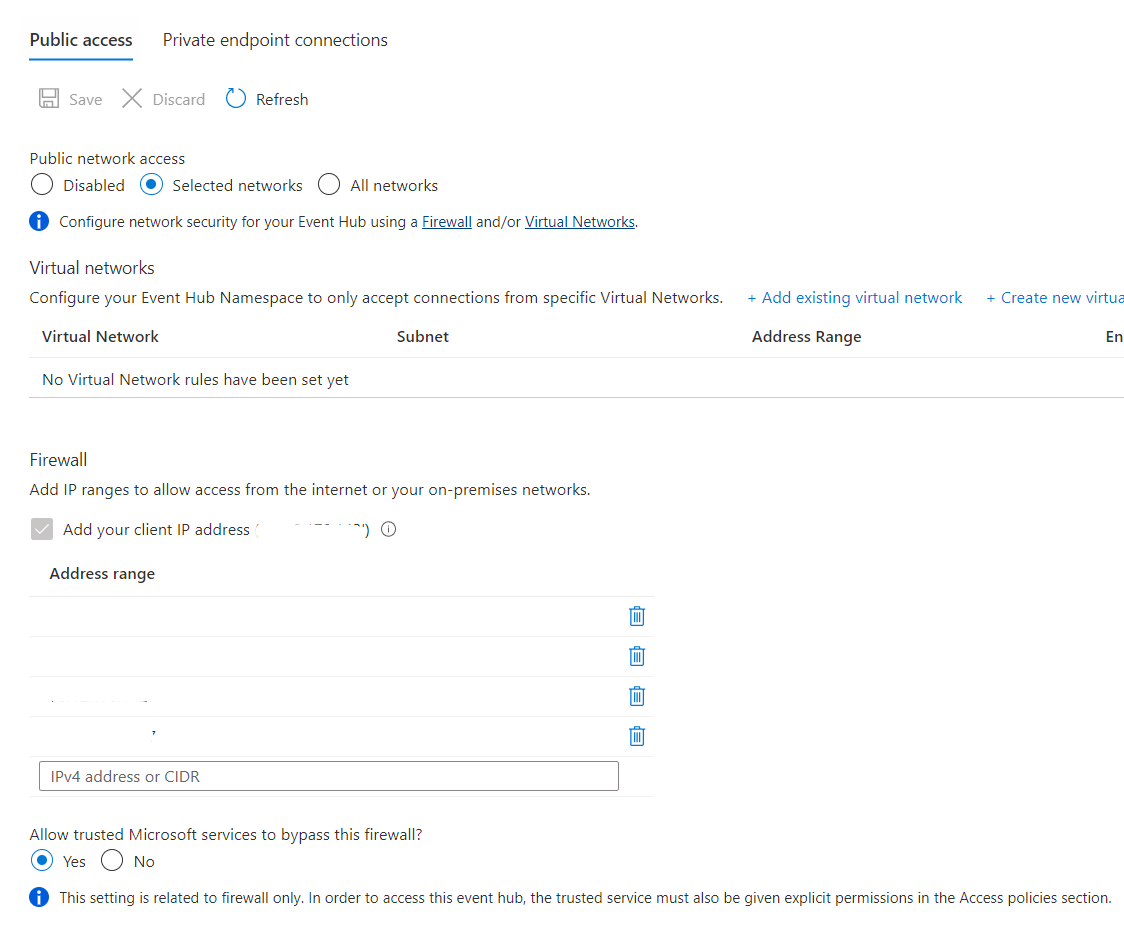Delete the first Address range entry
The height and width of the screenshot is (938, 1124).
click(637, 616)
